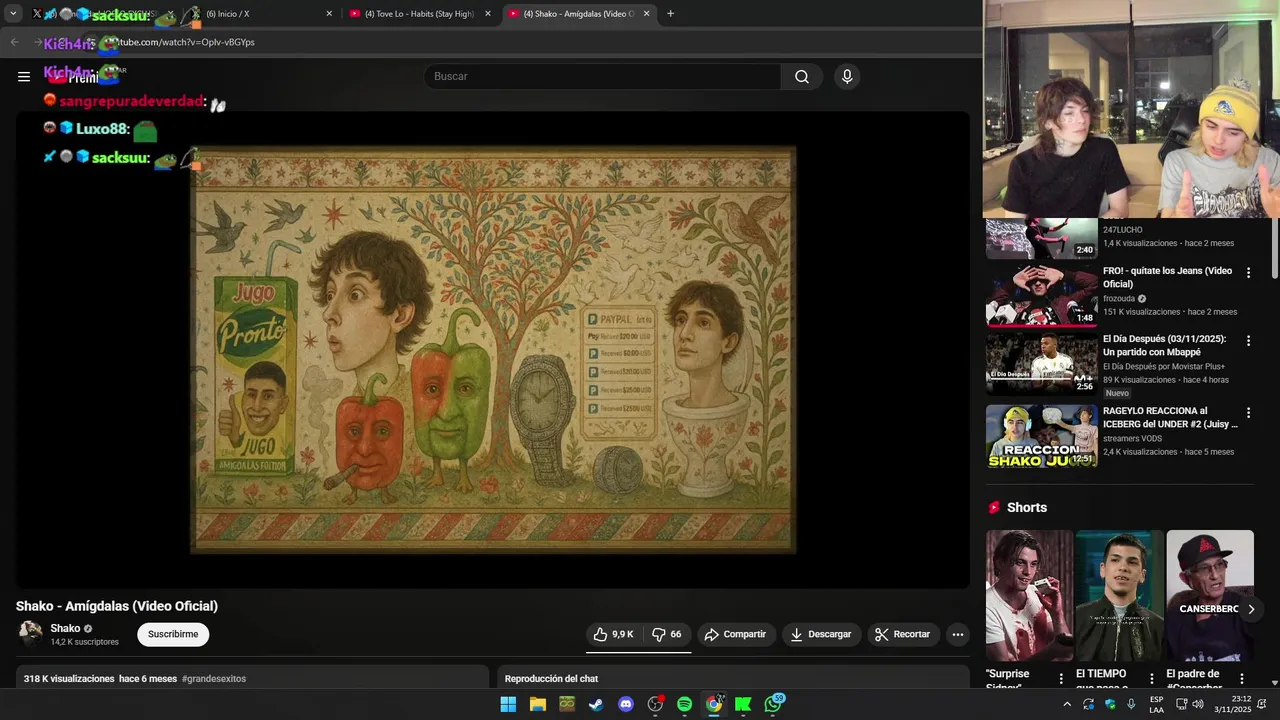Open El Día Después video thumbnail

1042,363
